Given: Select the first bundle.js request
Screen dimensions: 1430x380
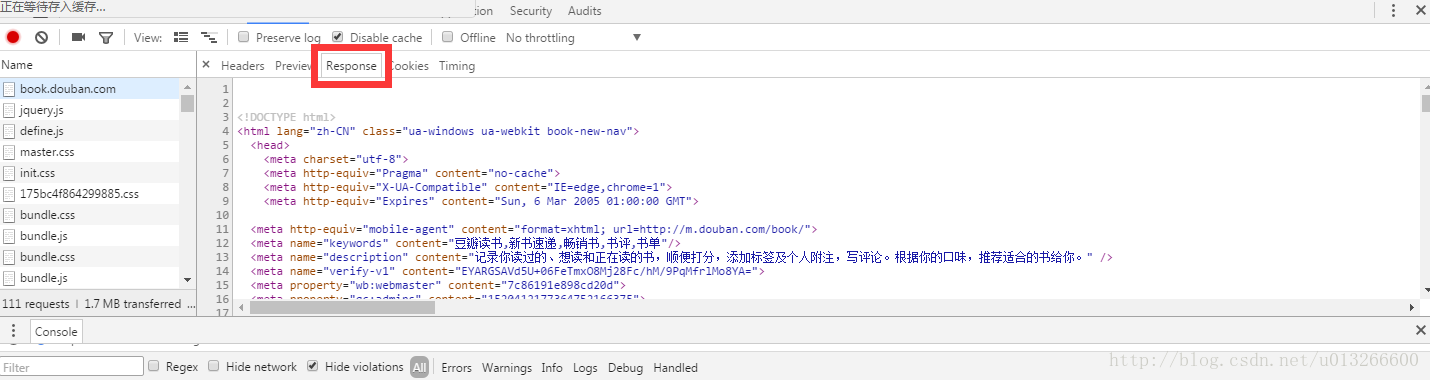Looking at the screenshot, I should tap(90, 236).
